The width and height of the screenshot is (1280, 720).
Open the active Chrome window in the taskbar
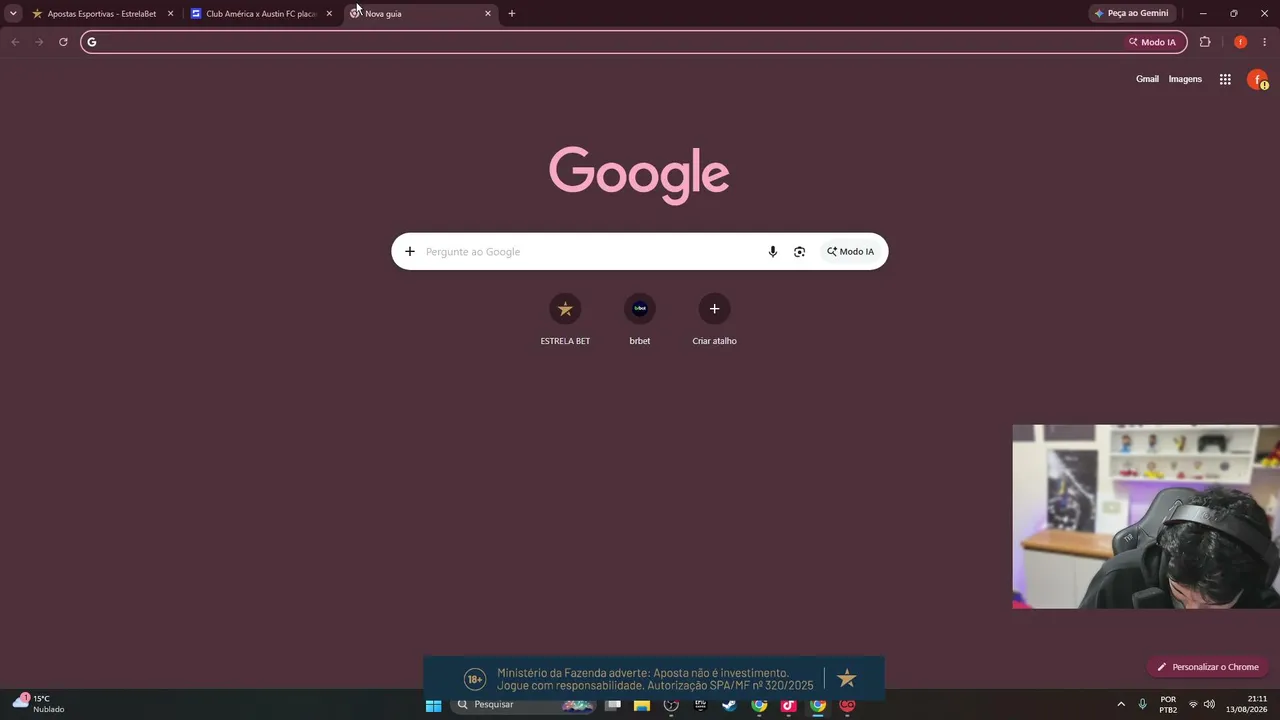coord(819,705)
